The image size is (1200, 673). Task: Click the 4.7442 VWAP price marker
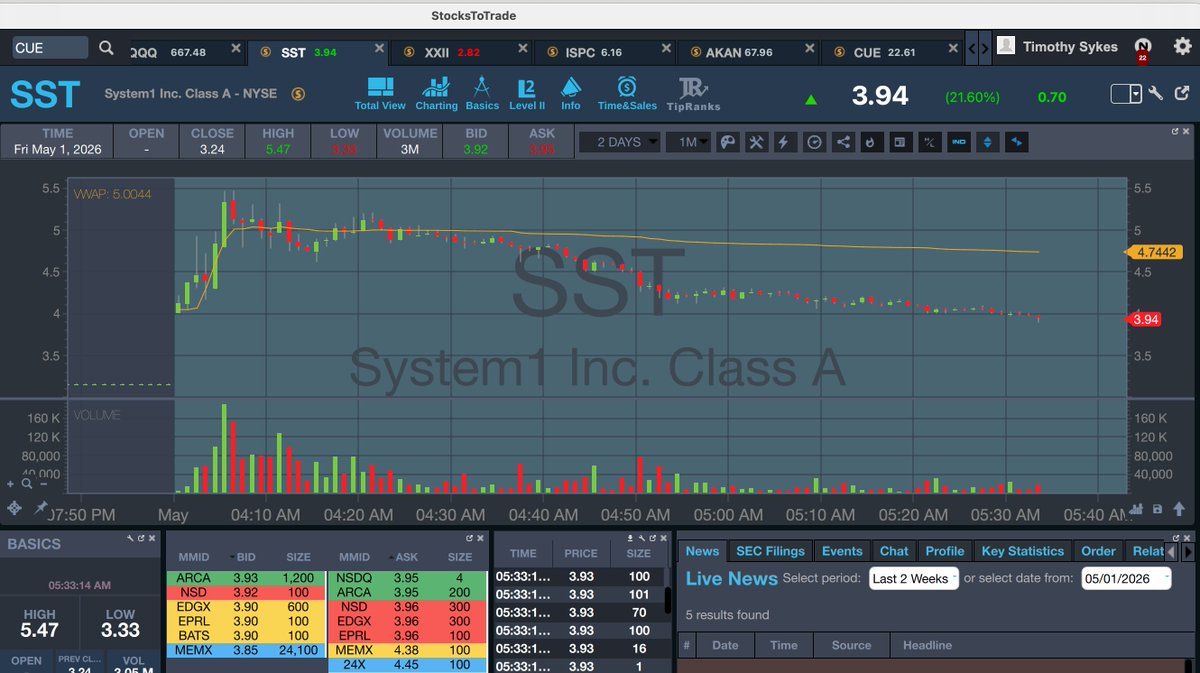click(x=1155, y=253)
